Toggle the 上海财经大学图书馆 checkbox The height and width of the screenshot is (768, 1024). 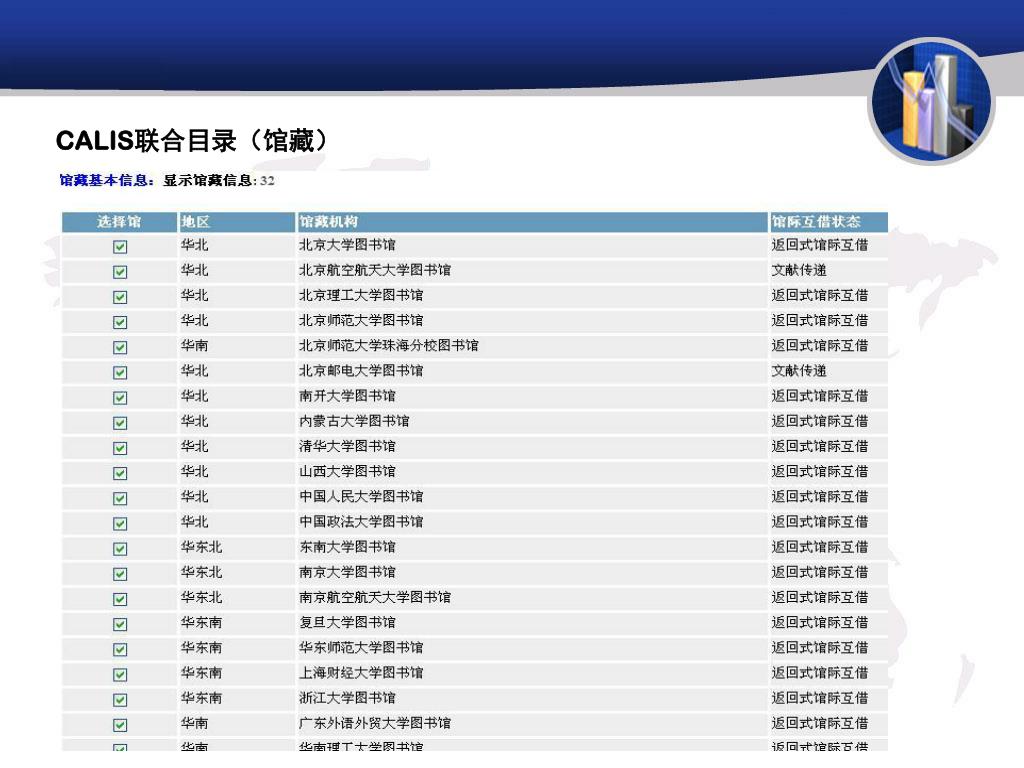tap(120, 675)
